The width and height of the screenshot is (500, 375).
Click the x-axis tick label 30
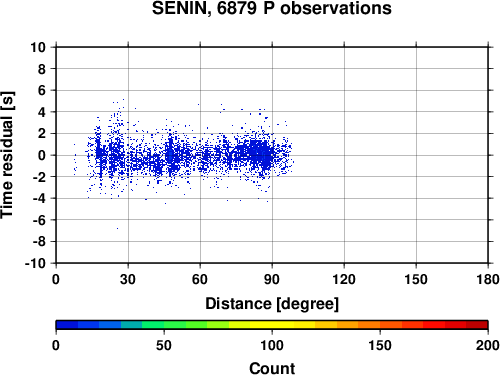tap(128, 279)
